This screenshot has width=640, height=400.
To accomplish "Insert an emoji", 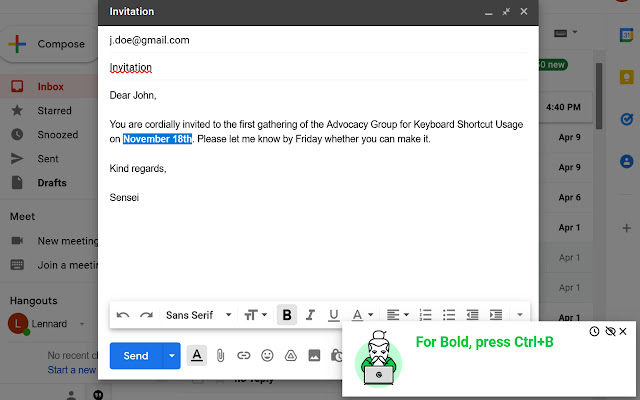I will (x=267, y=356).
